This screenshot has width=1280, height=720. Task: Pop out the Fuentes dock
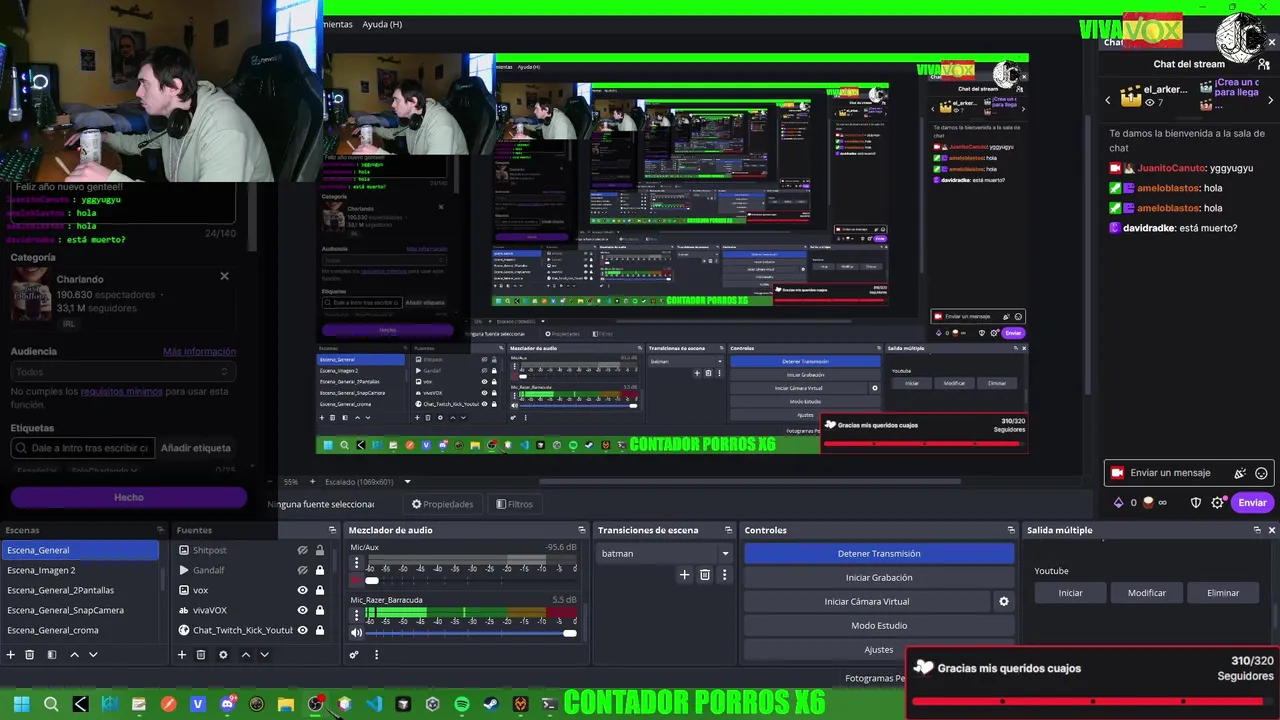(333, 530)
